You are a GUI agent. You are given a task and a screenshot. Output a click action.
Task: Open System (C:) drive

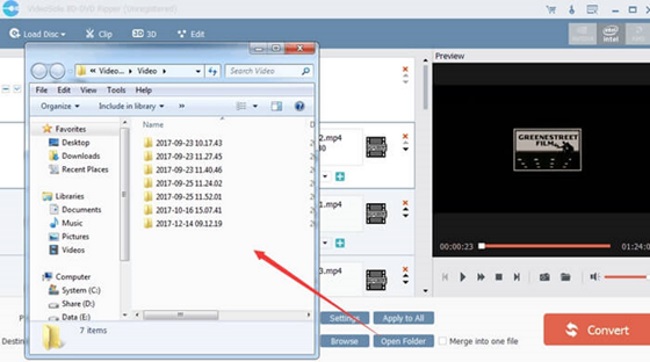[75, 290]
